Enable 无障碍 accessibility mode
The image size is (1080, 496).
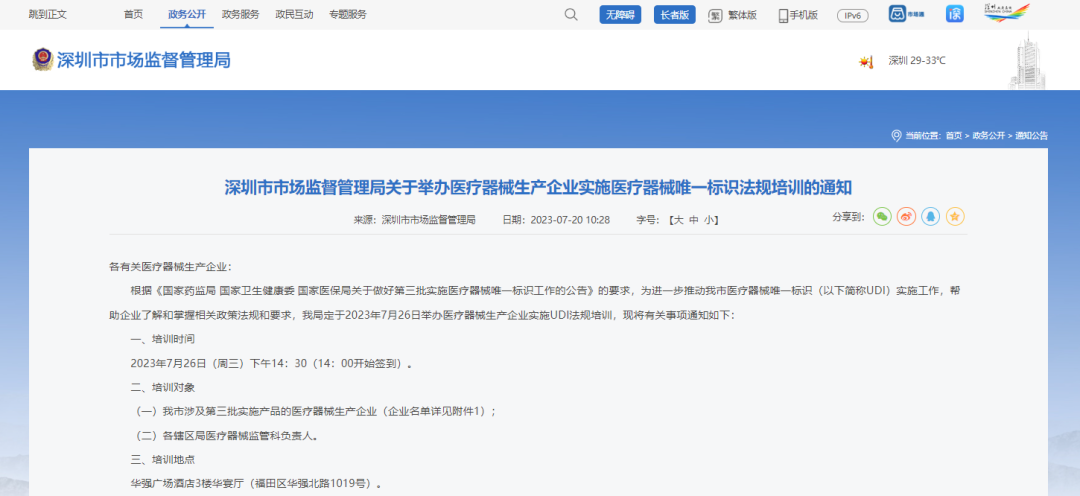620,15
